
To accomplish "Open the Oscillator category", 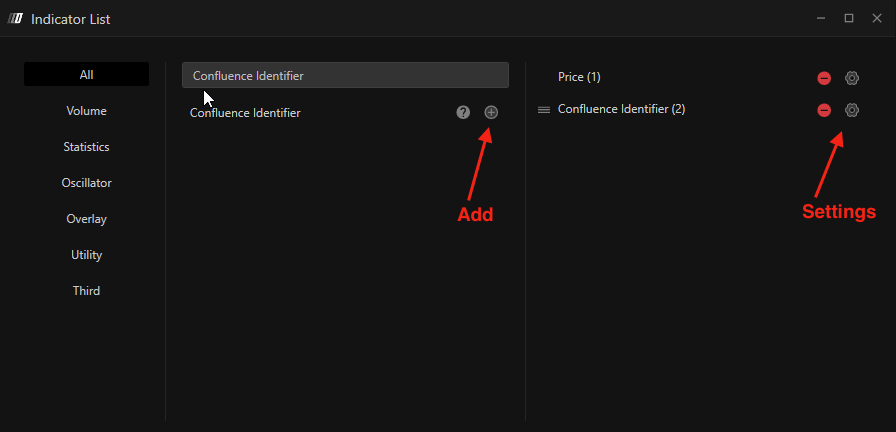I will tap(87, 183).
